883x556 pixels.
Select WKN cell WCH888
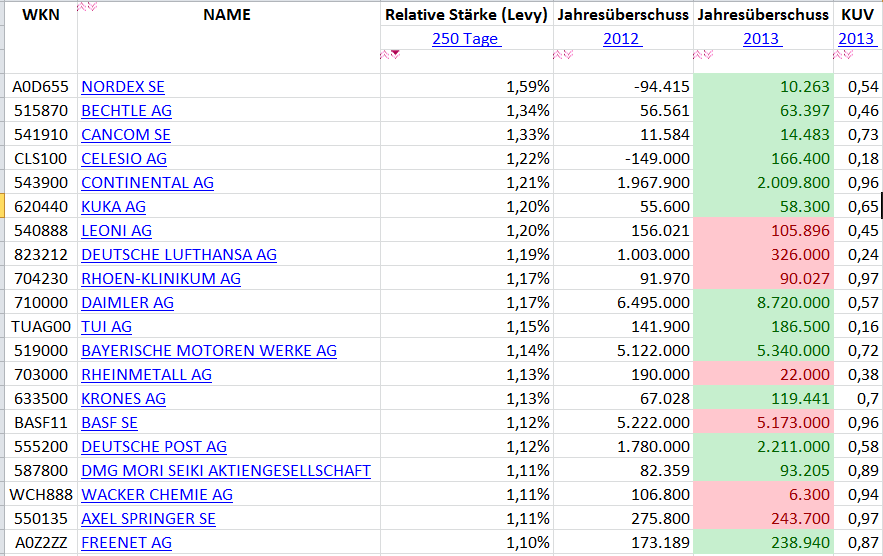(41, 495)
